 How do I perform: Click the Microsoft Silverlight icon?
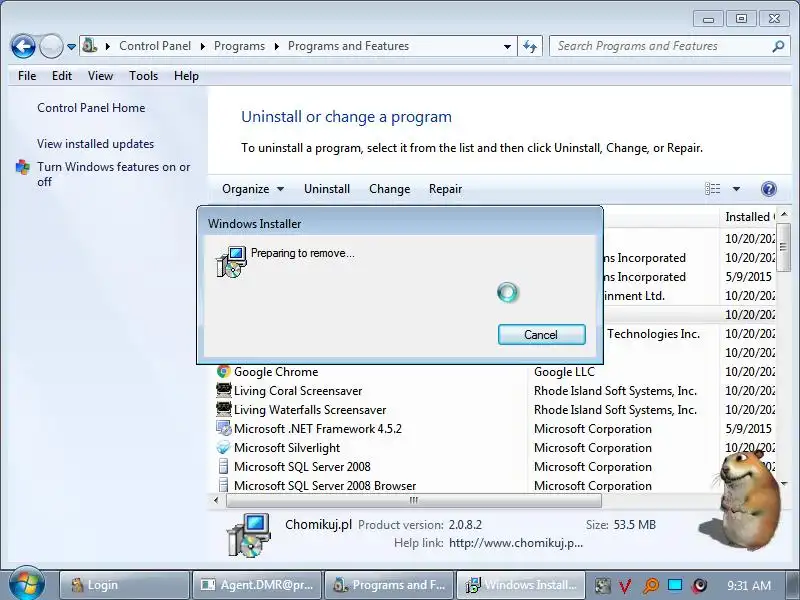(223, 447)
